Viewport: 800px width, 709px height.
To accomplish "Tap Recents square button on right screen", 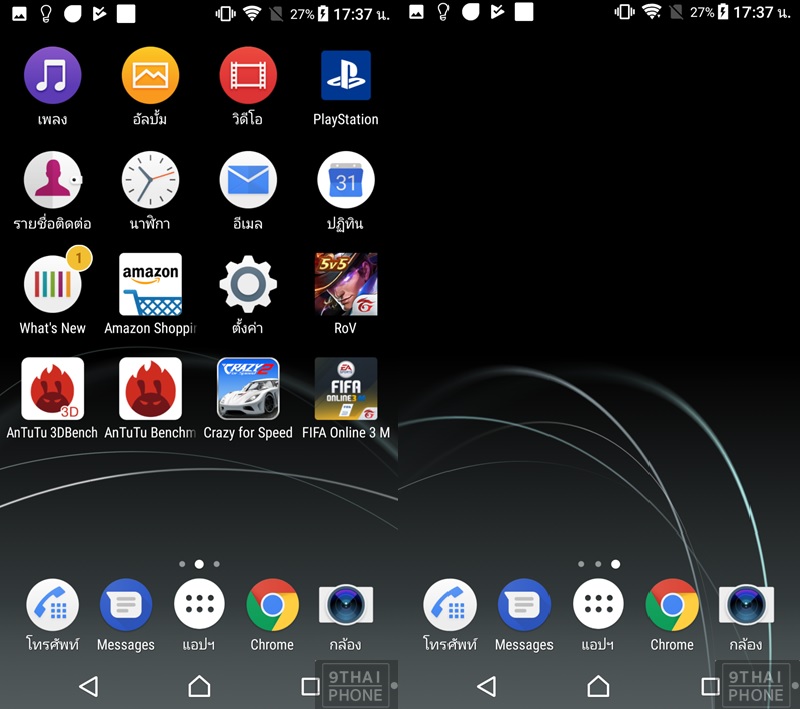I will click(711, 687).
